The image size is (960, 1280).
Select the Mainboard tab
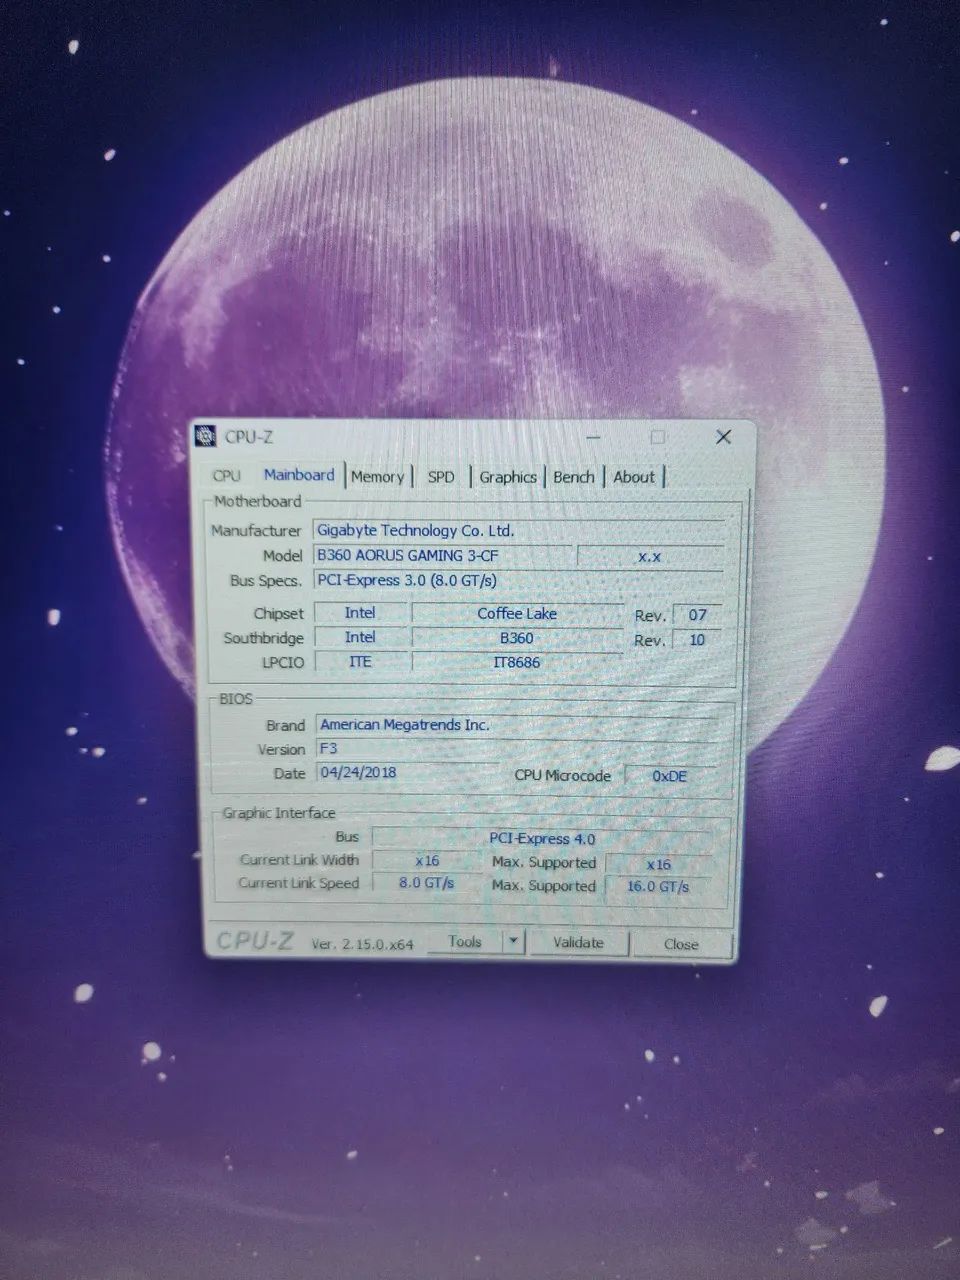[x=299, y=475]
